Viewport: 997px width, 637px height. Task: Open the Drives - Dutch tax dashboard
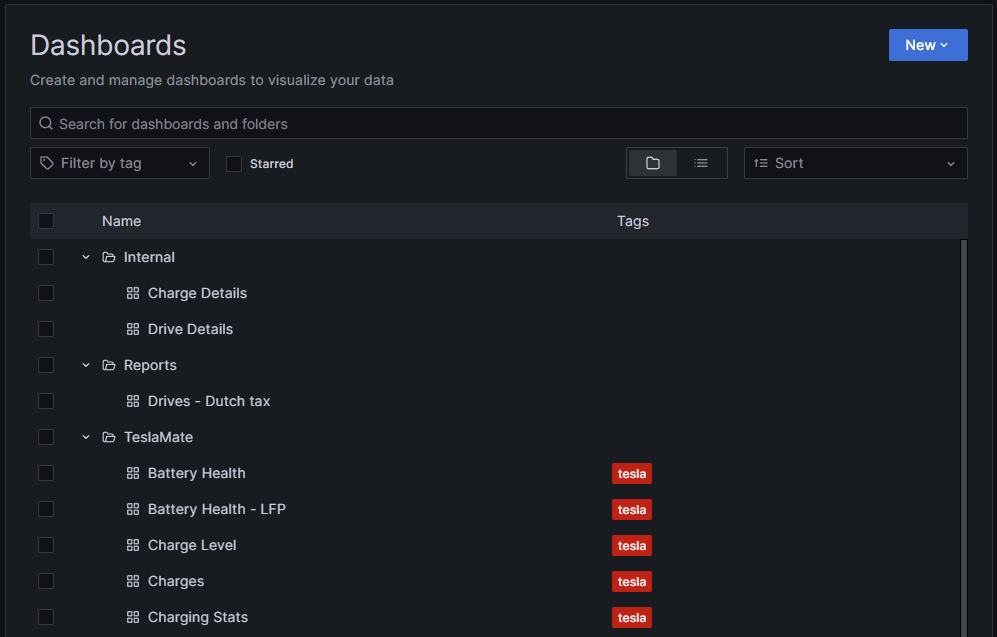(x=209, y=401)
